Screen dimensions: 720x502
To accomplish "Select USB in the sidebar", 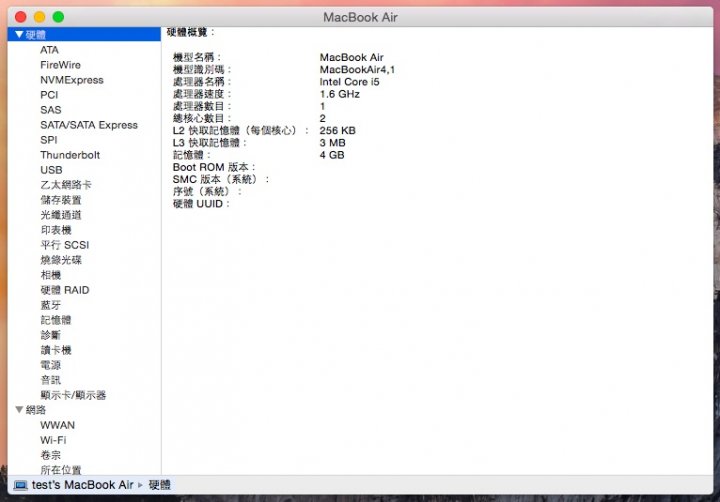I will tap(51, 170).
